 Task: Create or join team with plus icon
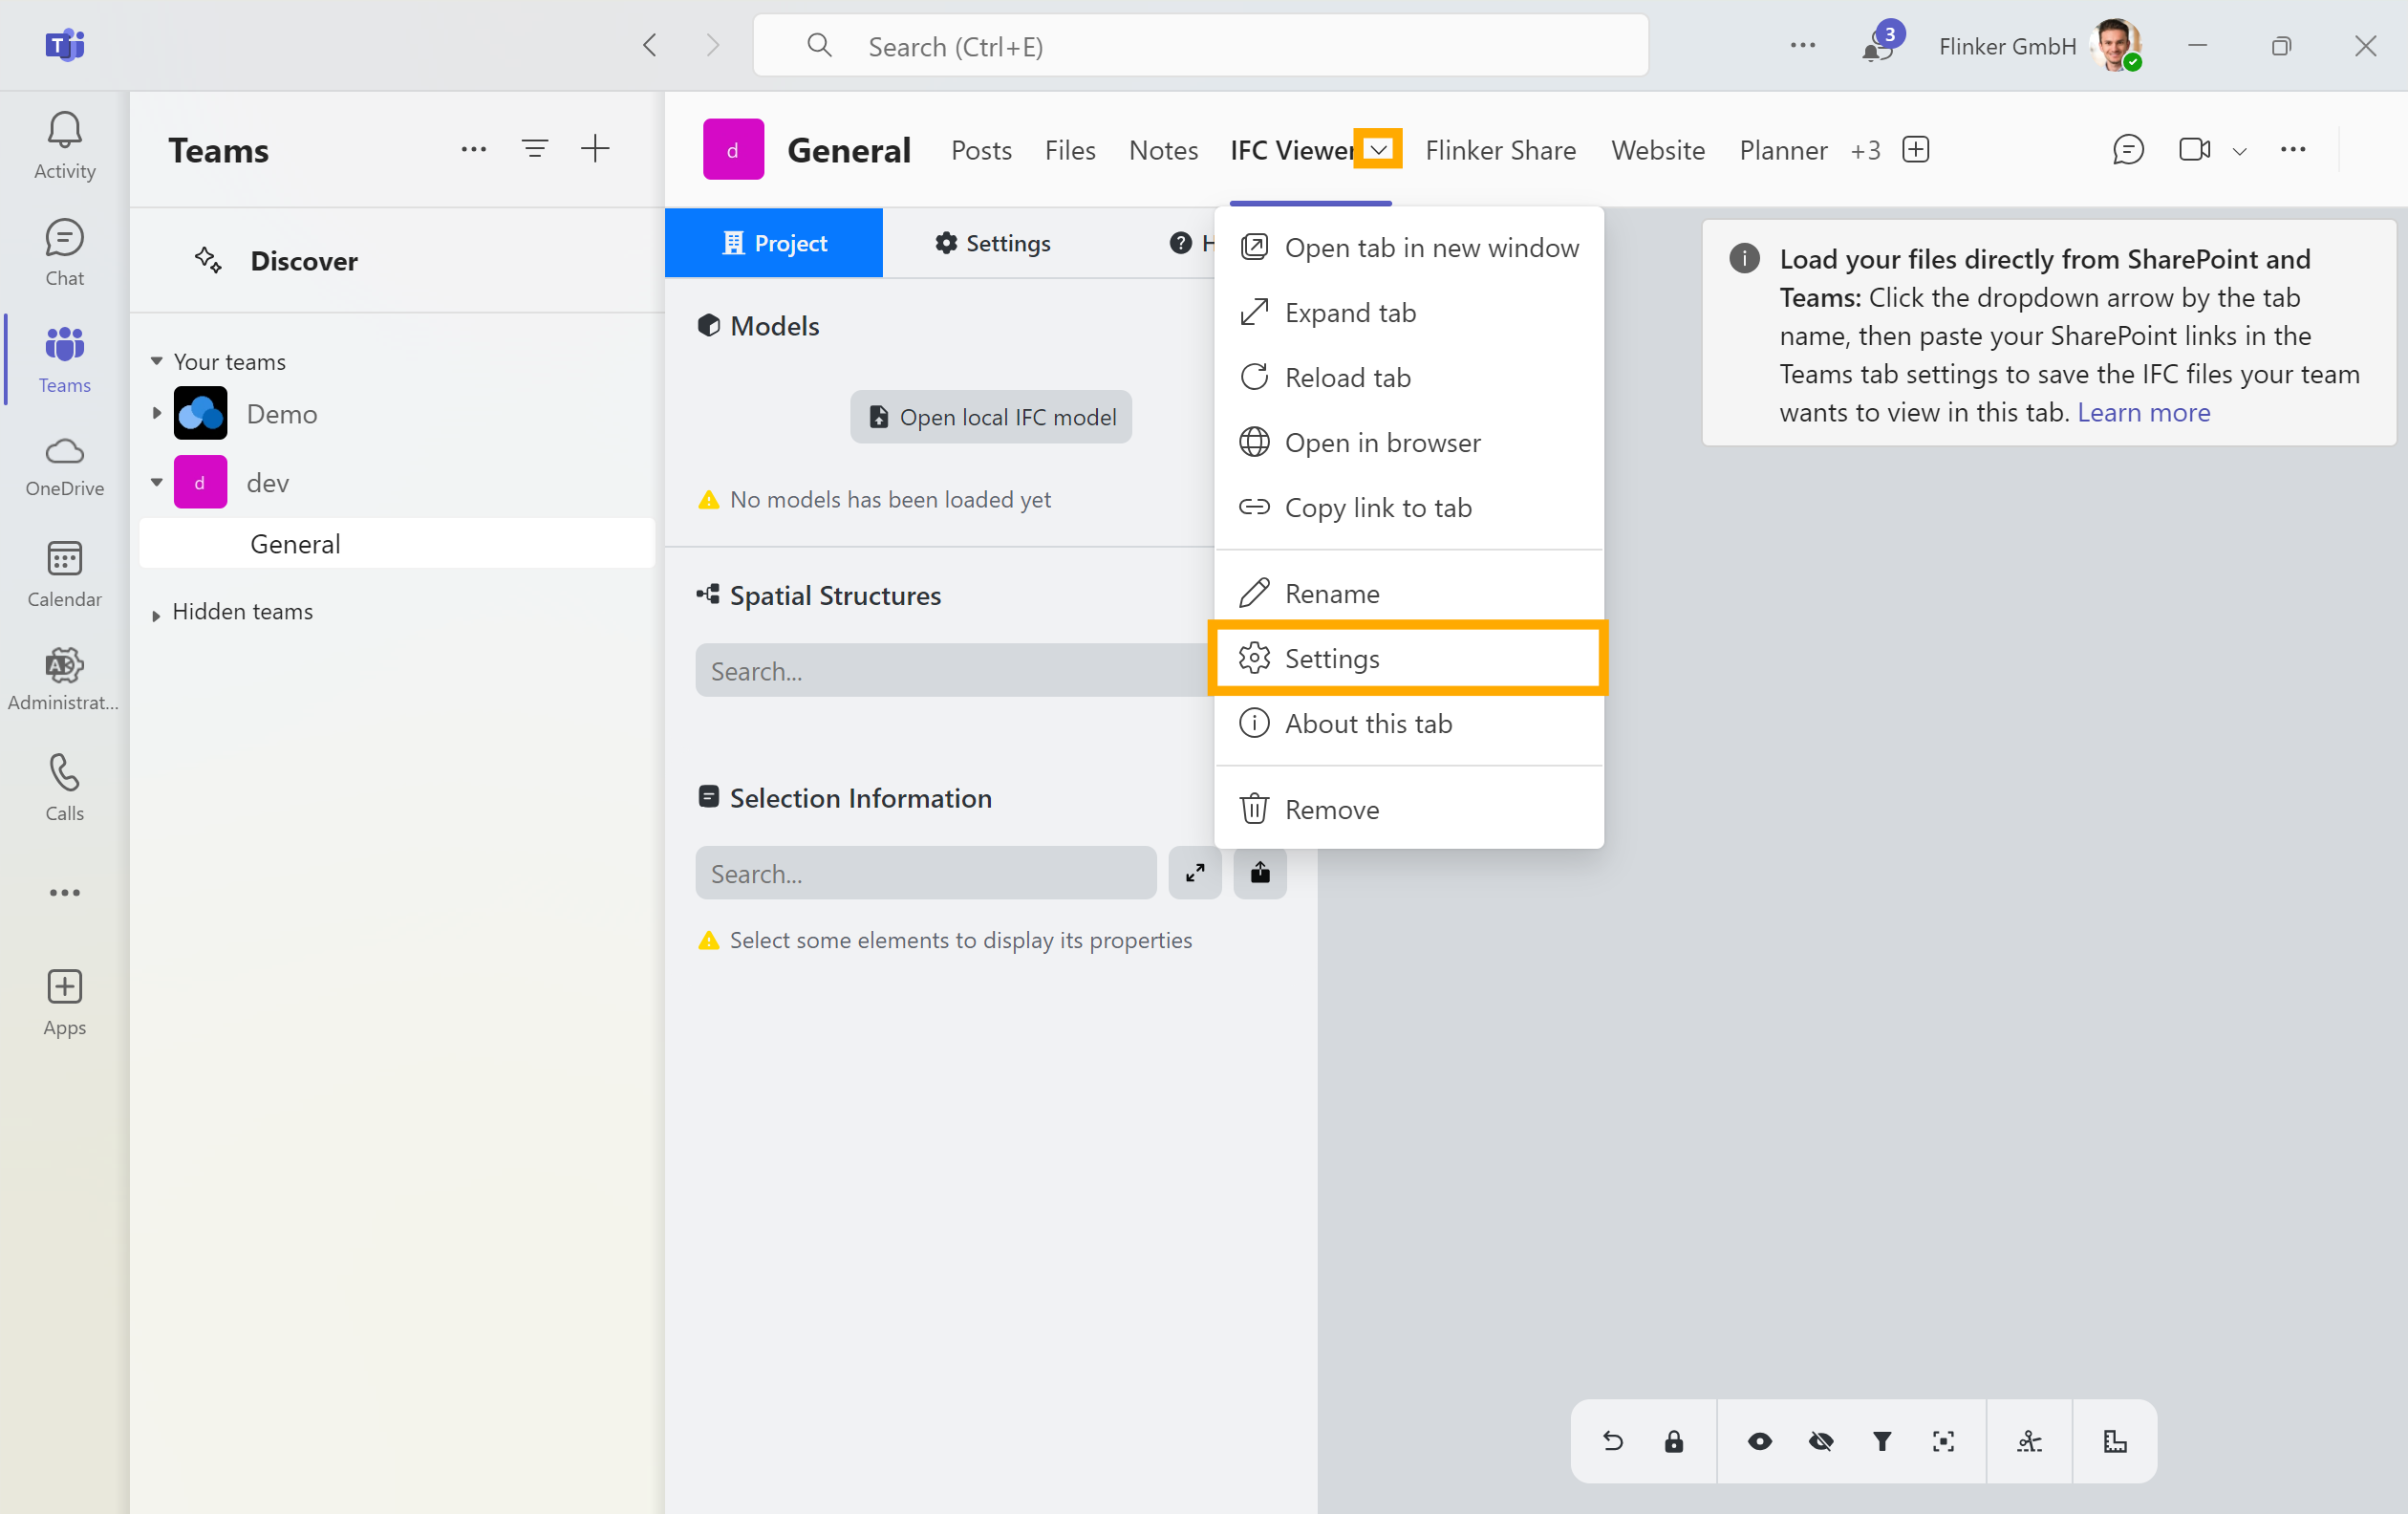point(595,149)
